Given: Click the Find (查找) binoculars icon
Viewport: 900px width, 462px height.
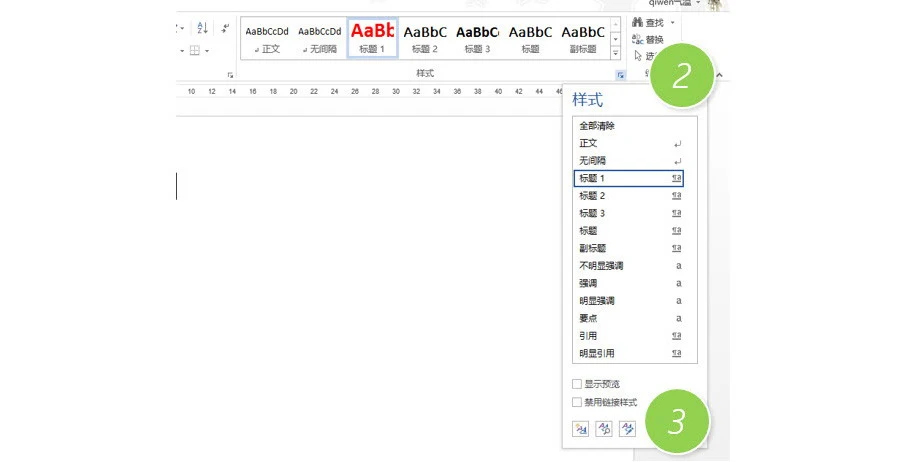Looking at the screenshot, I should (x=638, y=23).
